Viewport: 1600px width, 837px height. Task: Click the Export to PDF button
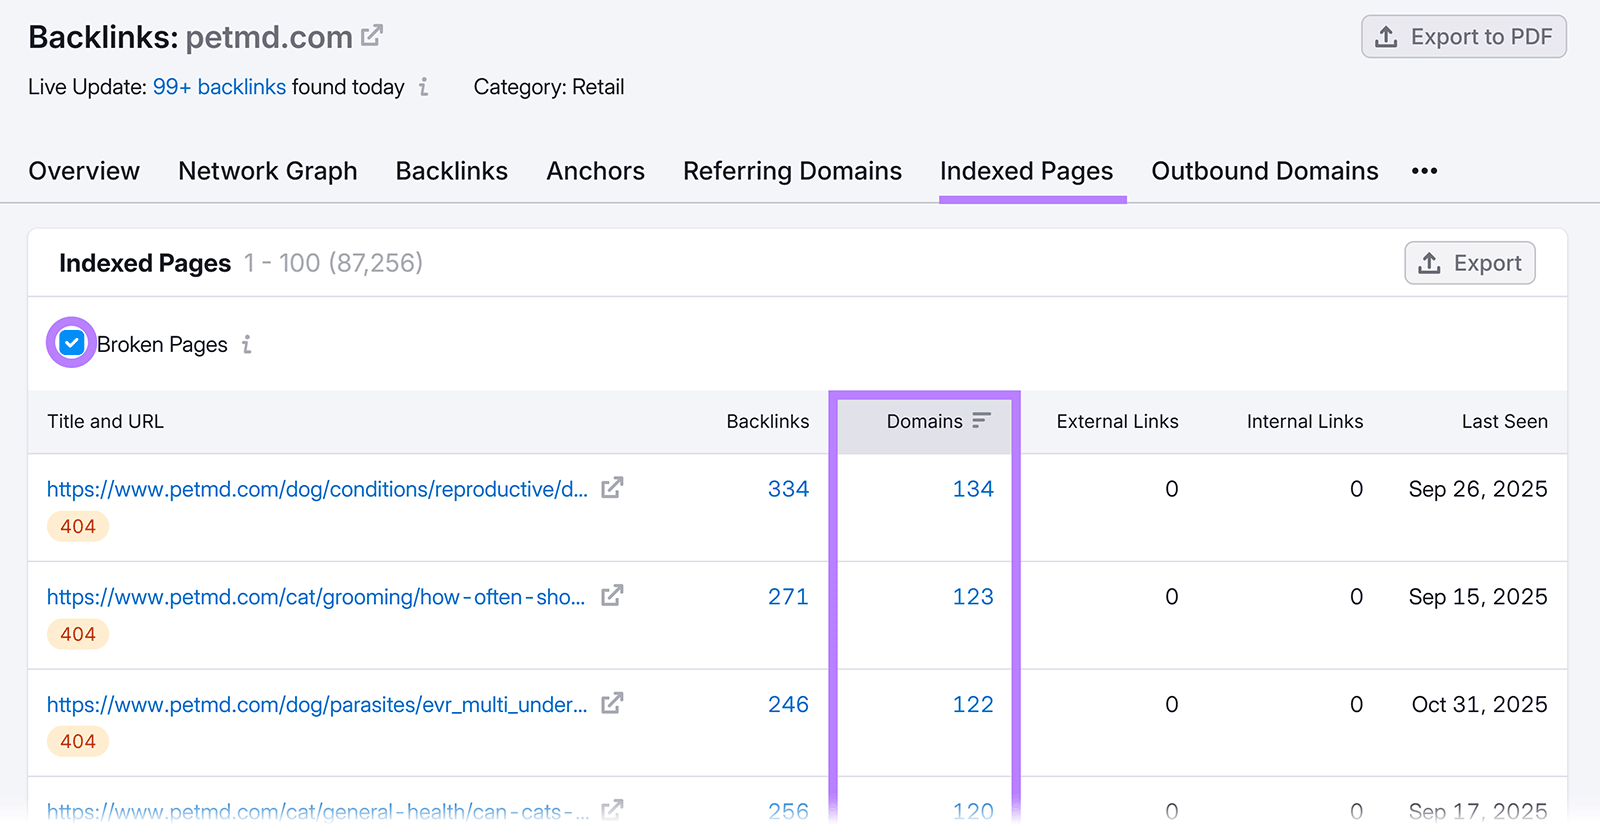coord(1464,37)
